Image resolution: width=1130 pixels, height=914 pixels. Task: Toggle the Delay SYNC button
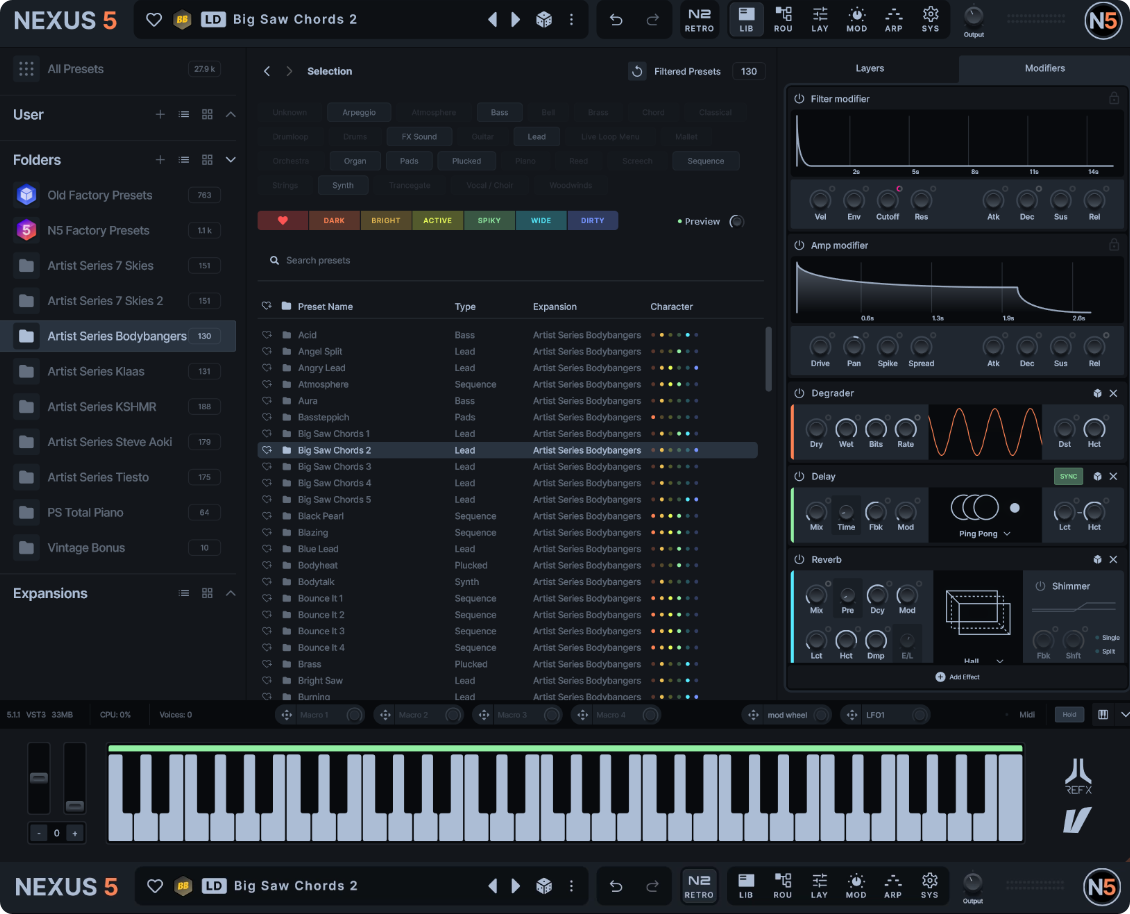(1068, 476)
